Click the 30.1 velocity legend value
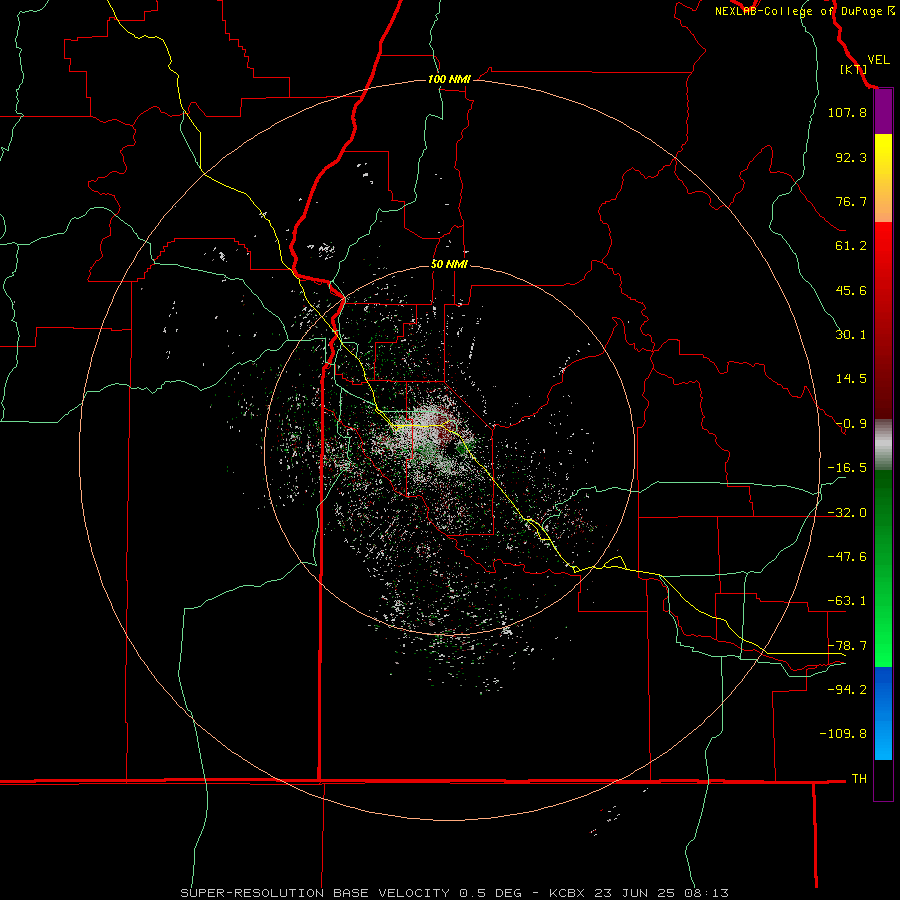The height and width of the screenshot is (900, 900). point(851,335)
